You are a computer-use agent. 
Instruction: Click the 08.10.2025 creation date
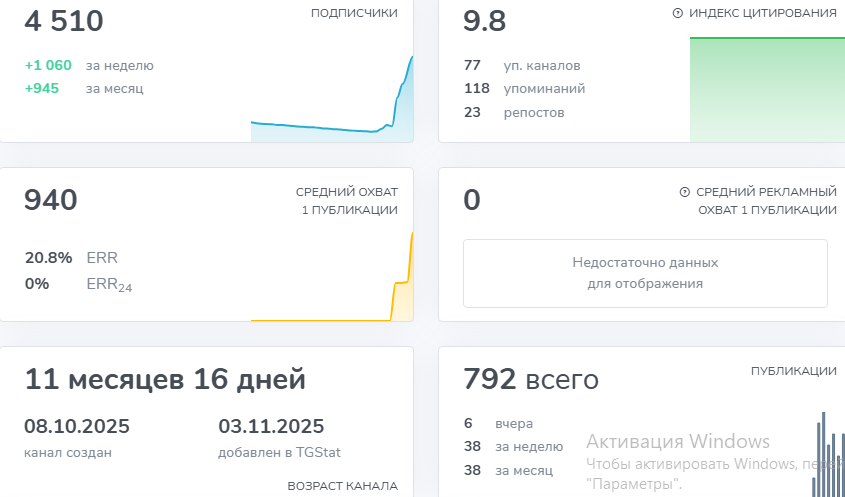(77, 426)
